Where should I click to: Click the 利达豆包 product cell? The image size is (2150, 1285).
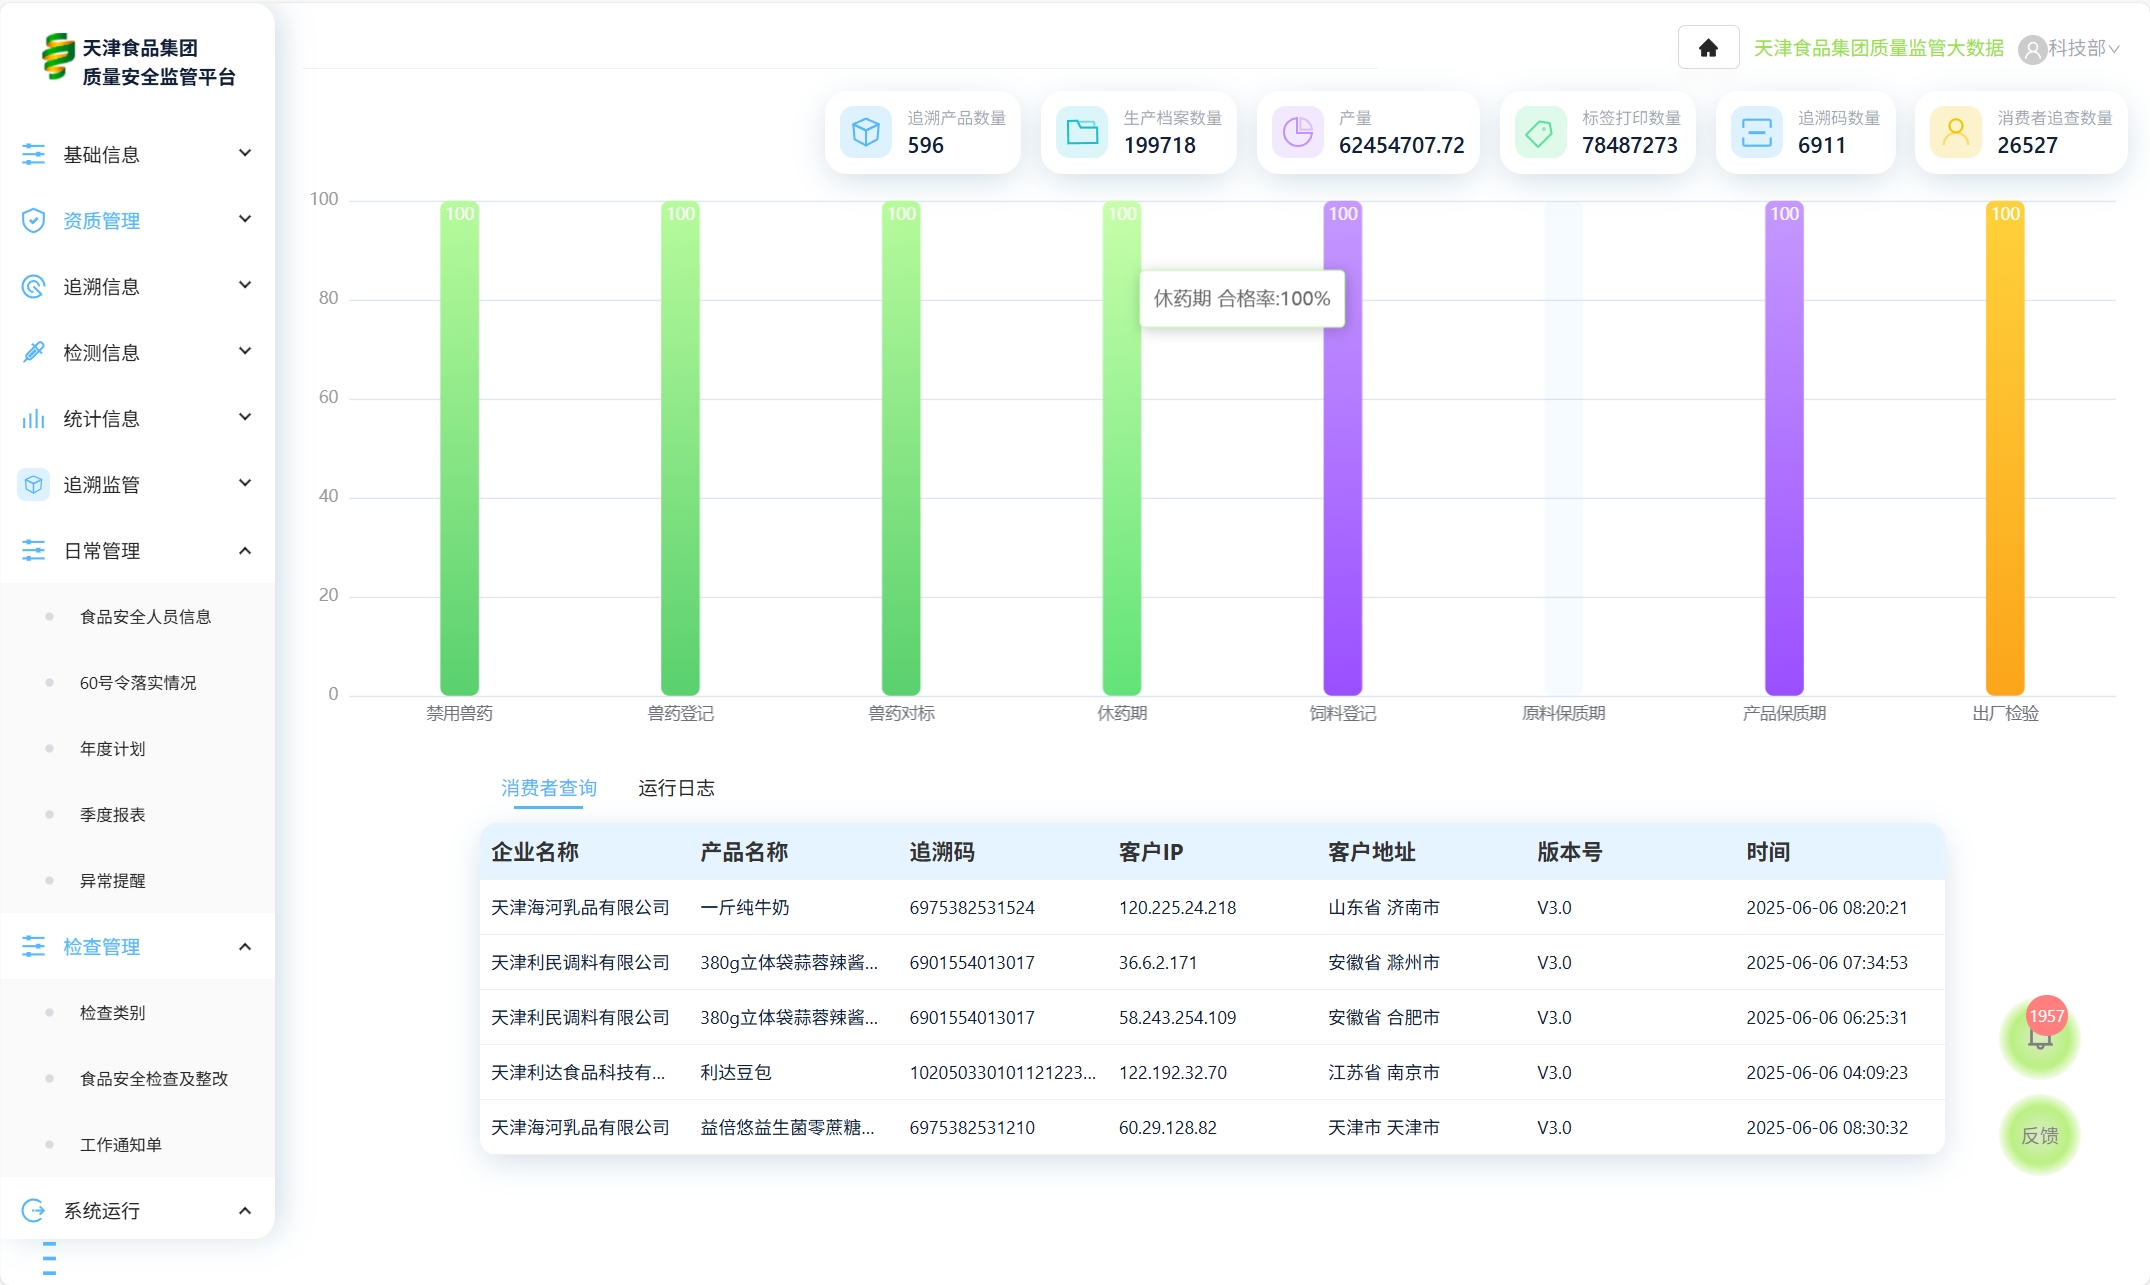[736, 1072]
